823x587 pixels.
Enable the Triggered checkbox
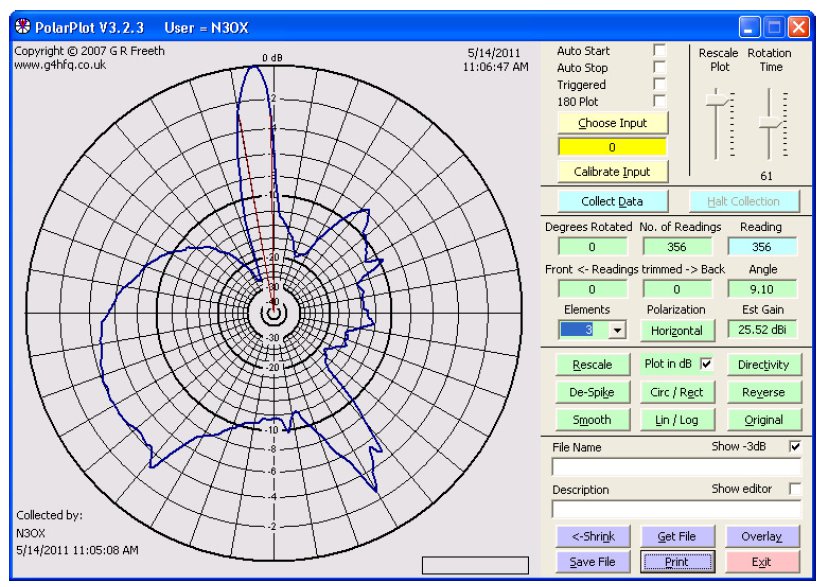pos(659,84)
